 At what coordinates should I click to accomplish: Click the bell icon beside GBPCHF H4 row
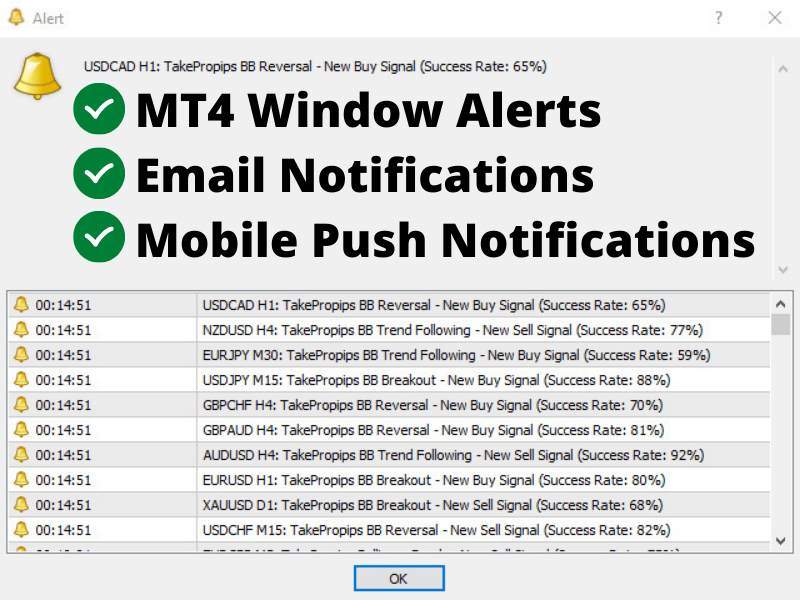tap(21, 405)
